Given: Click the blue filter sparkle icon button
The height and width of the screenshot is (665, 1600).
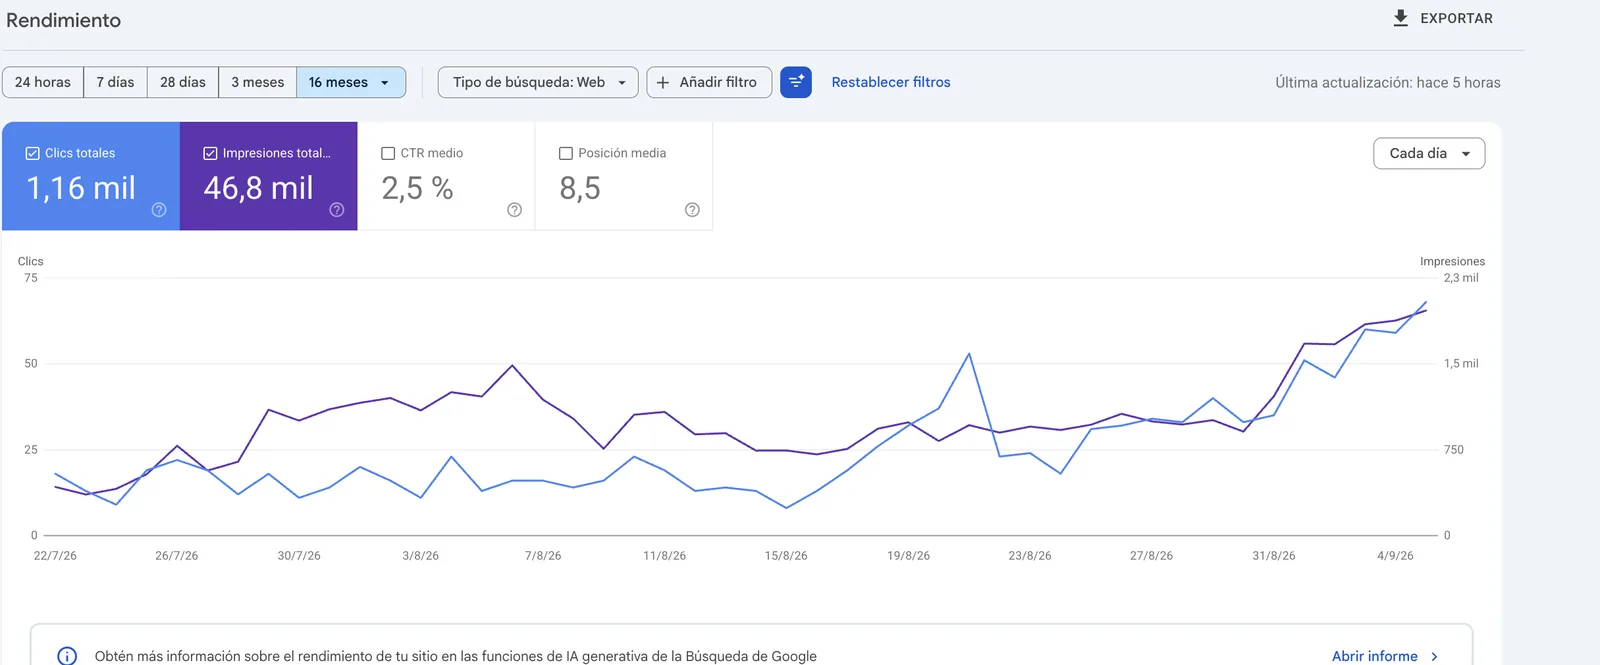Looking at the screenshot, I should pyautogui.click(x=796, y=82).
